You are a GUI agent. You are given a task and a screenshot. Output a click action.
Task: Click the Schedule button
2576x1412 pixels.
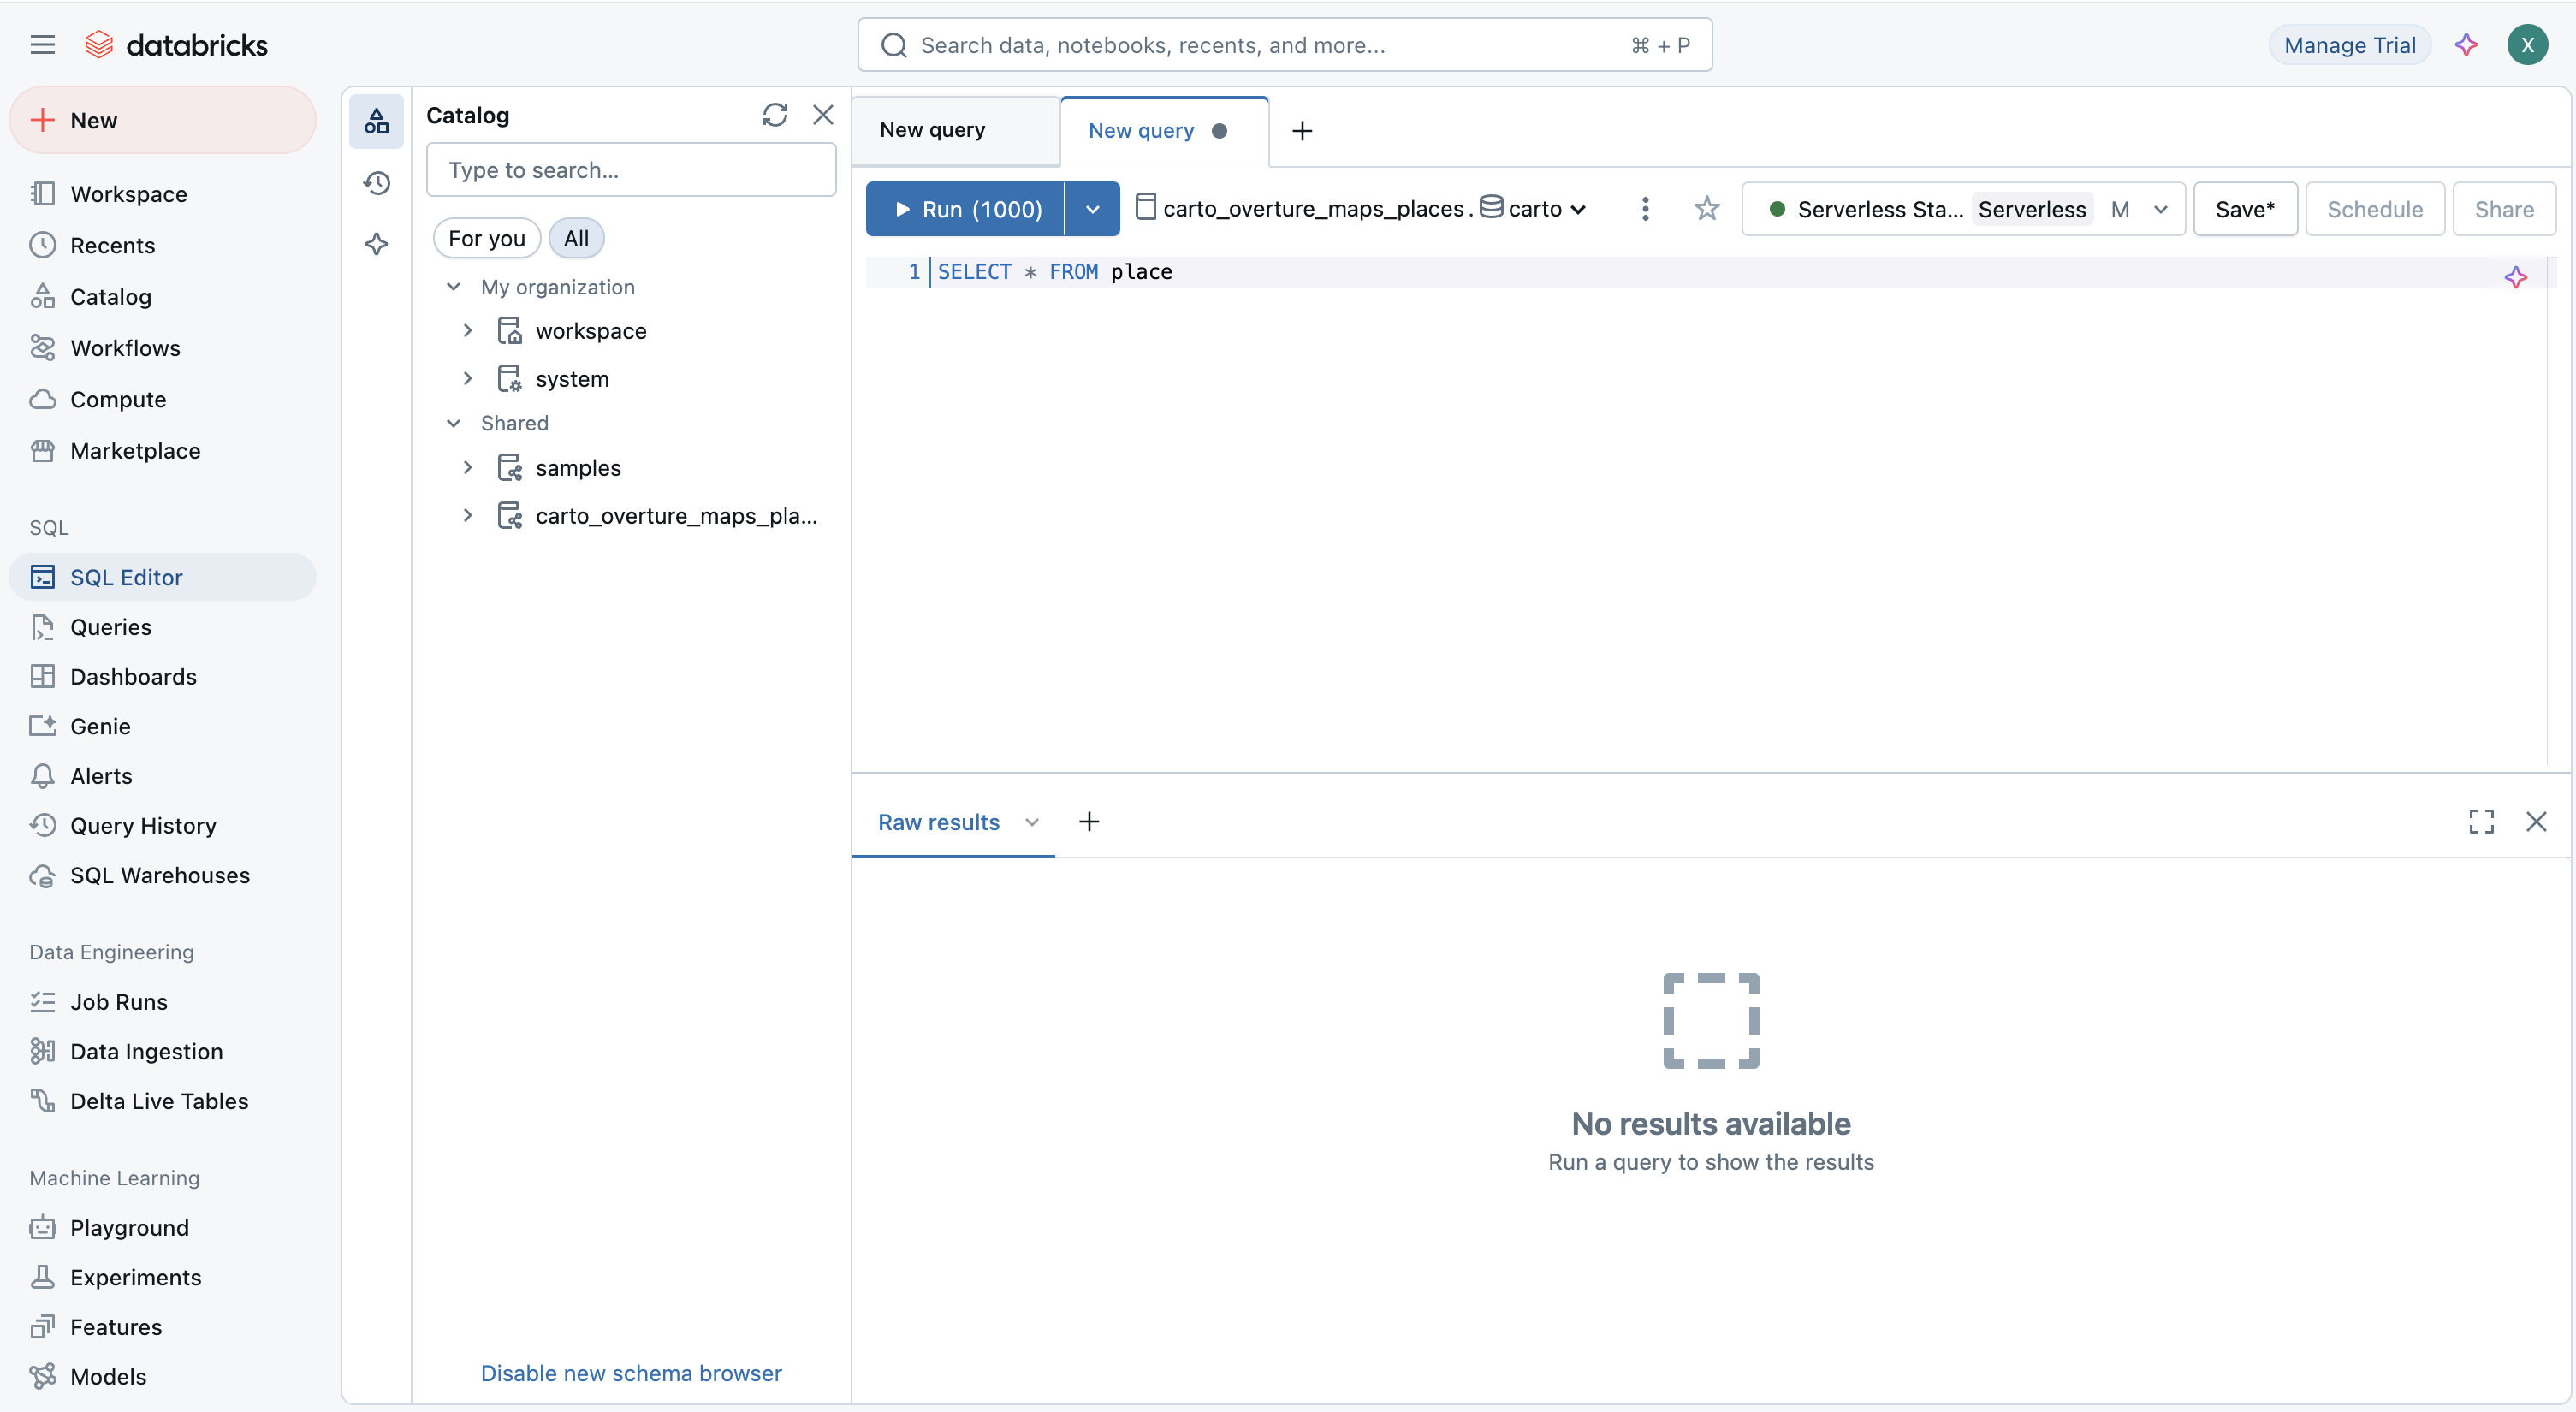click(x=2375, y=209)
